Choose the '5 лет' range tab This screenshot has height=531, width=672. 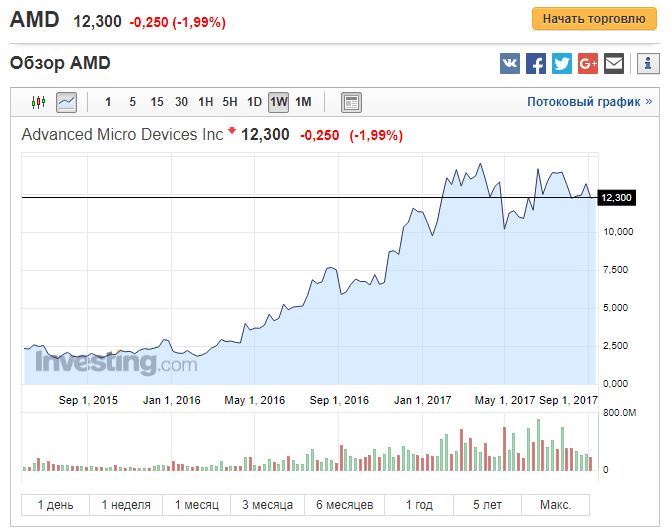(489, 504)
